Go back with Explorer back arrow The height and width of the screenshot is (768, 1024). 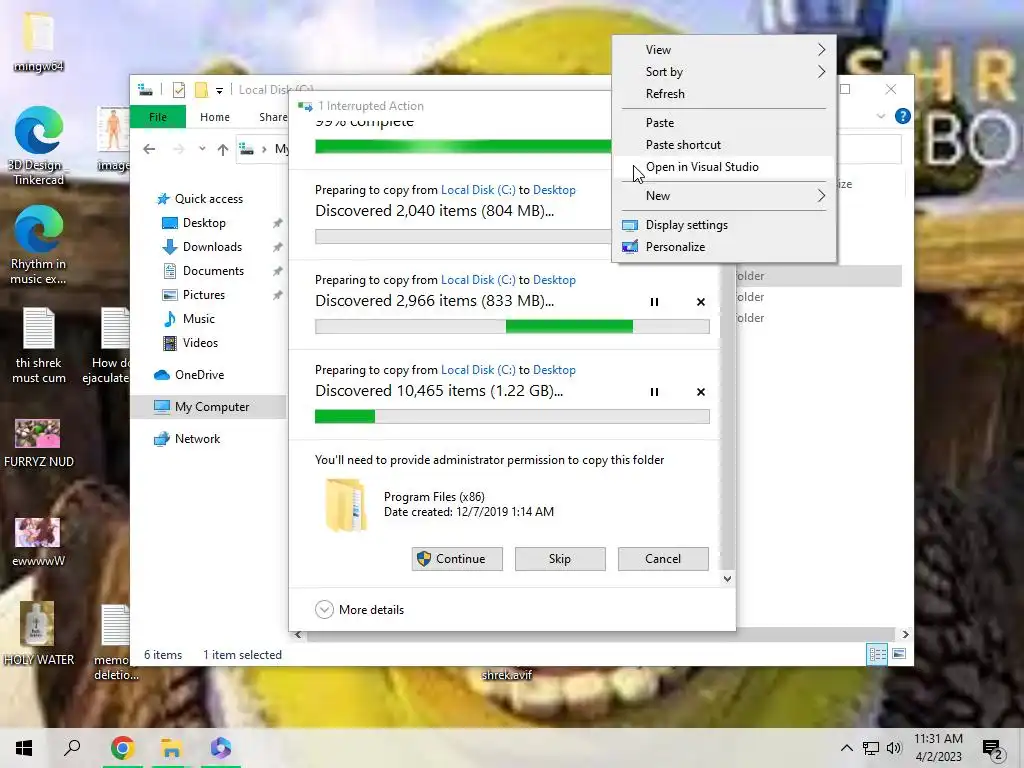tap(150, 150)
